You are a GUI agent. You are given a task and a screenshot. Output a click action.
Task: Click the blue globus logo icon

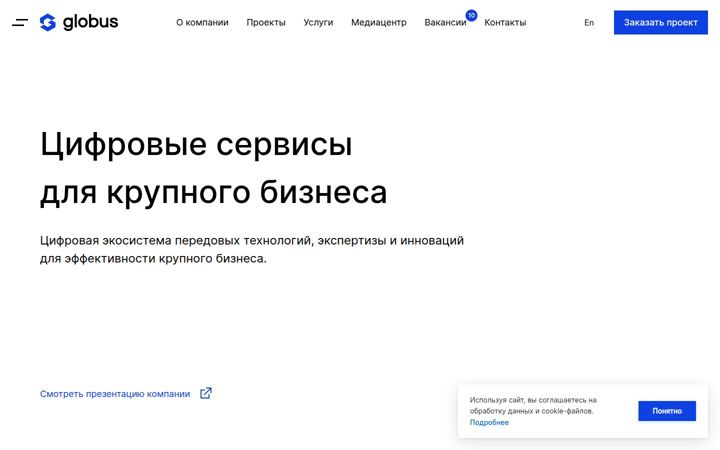pos(48,22)
